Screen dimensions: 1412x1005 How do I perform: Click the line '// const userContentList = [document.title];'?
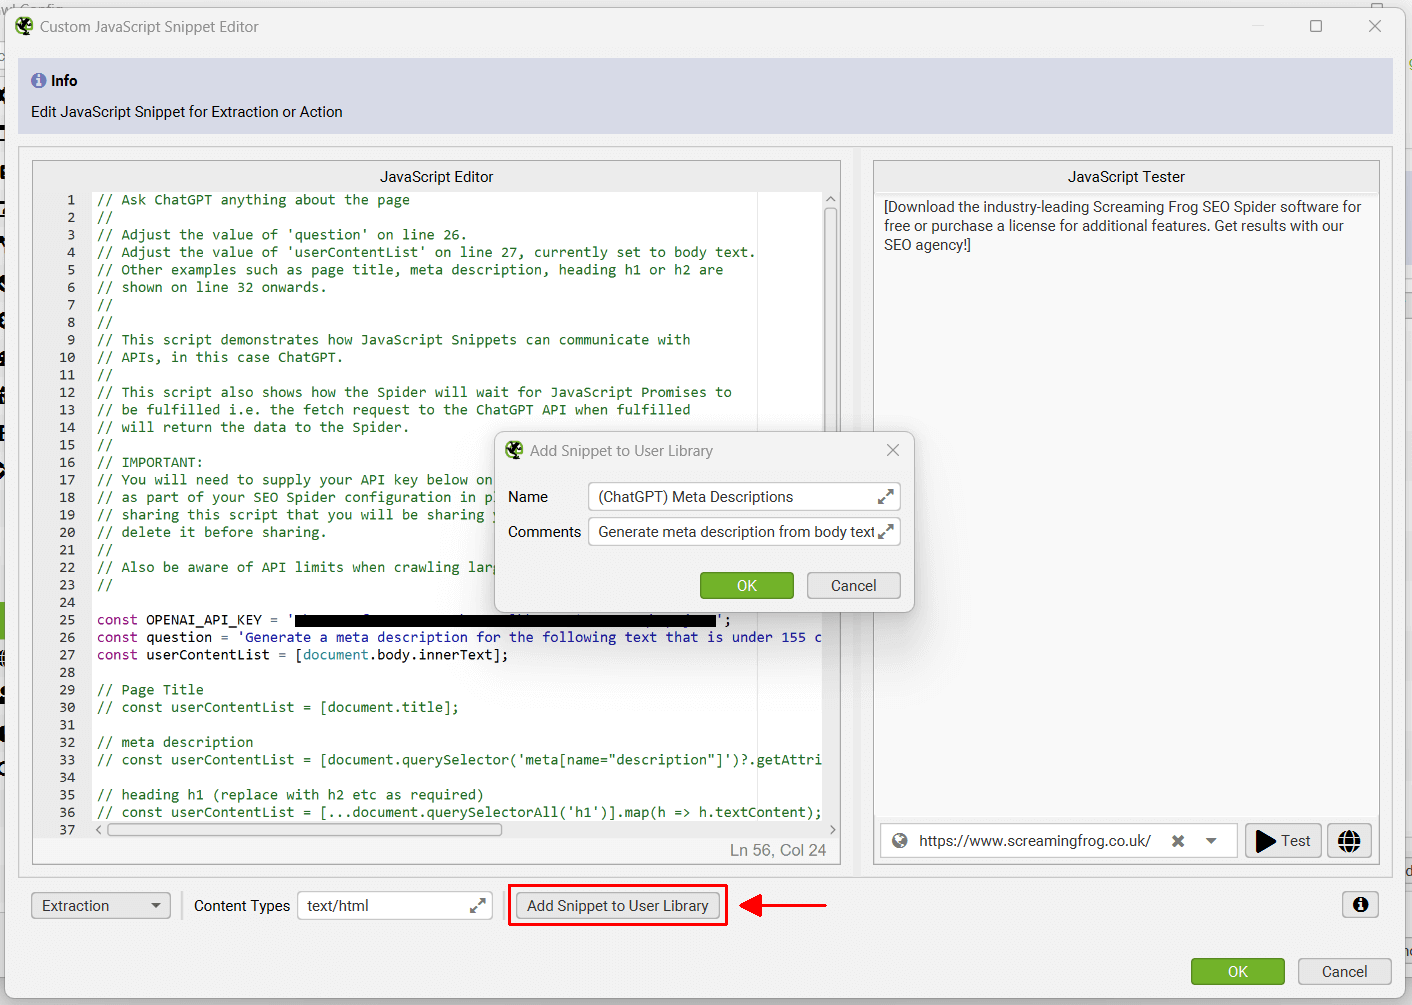pos(278,707)
